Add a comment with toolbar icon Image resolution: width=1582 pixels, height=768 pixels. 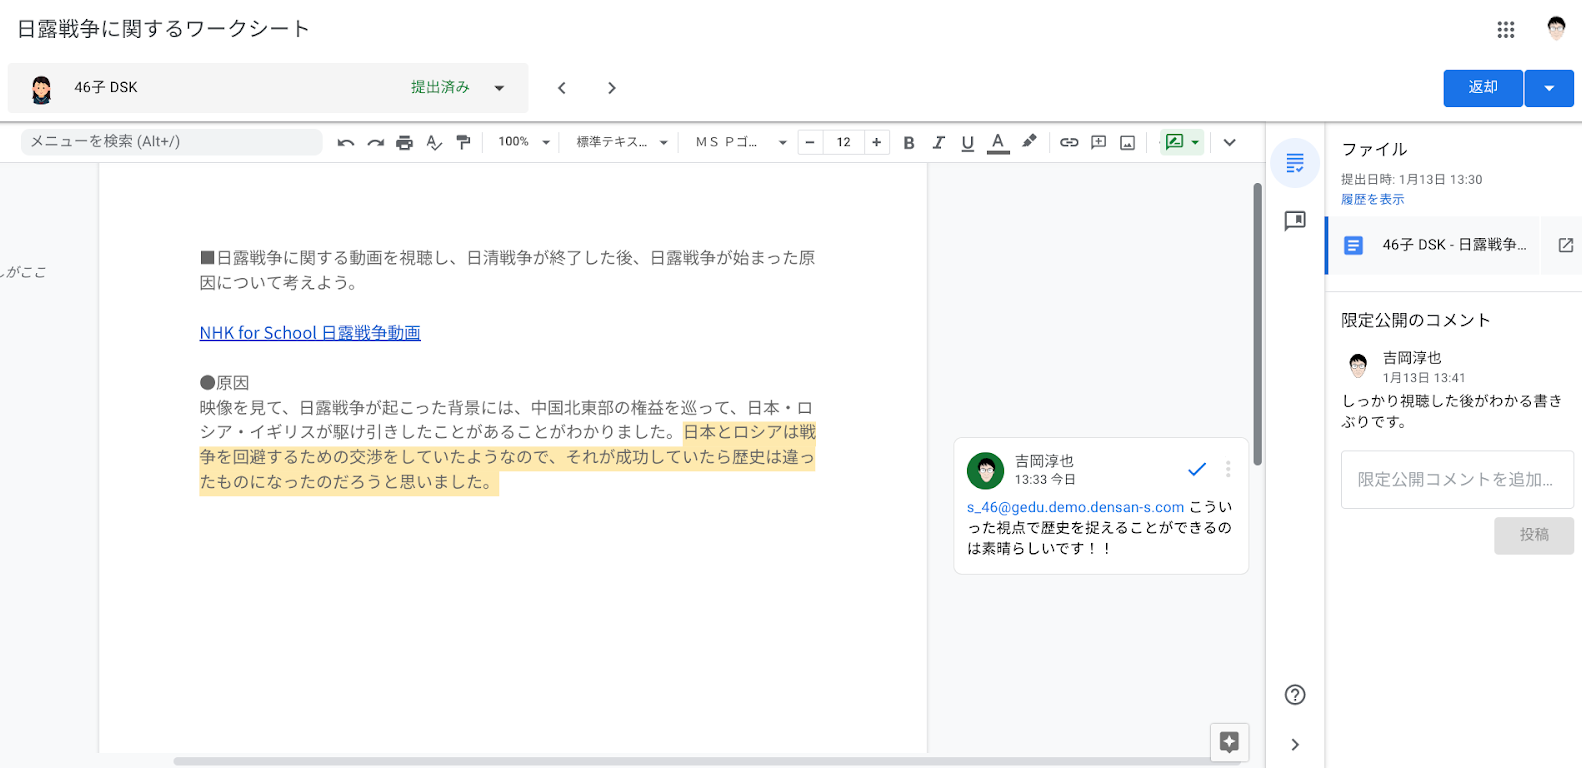tap(1098, 142)
